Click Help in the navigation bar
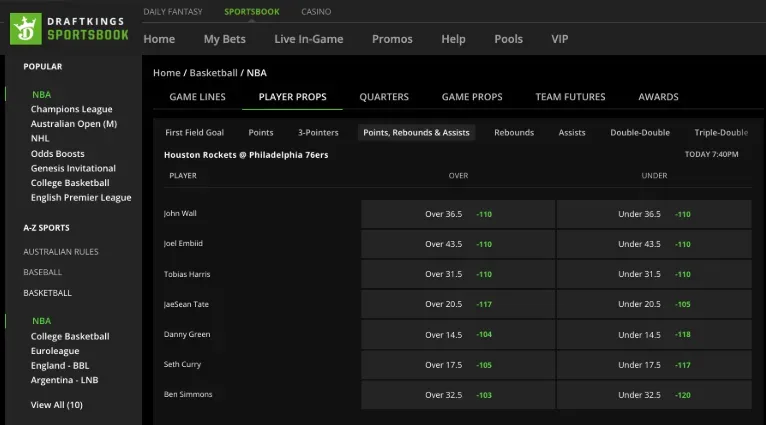The height and width of the screenshot is (425, 766). point(453,39)
